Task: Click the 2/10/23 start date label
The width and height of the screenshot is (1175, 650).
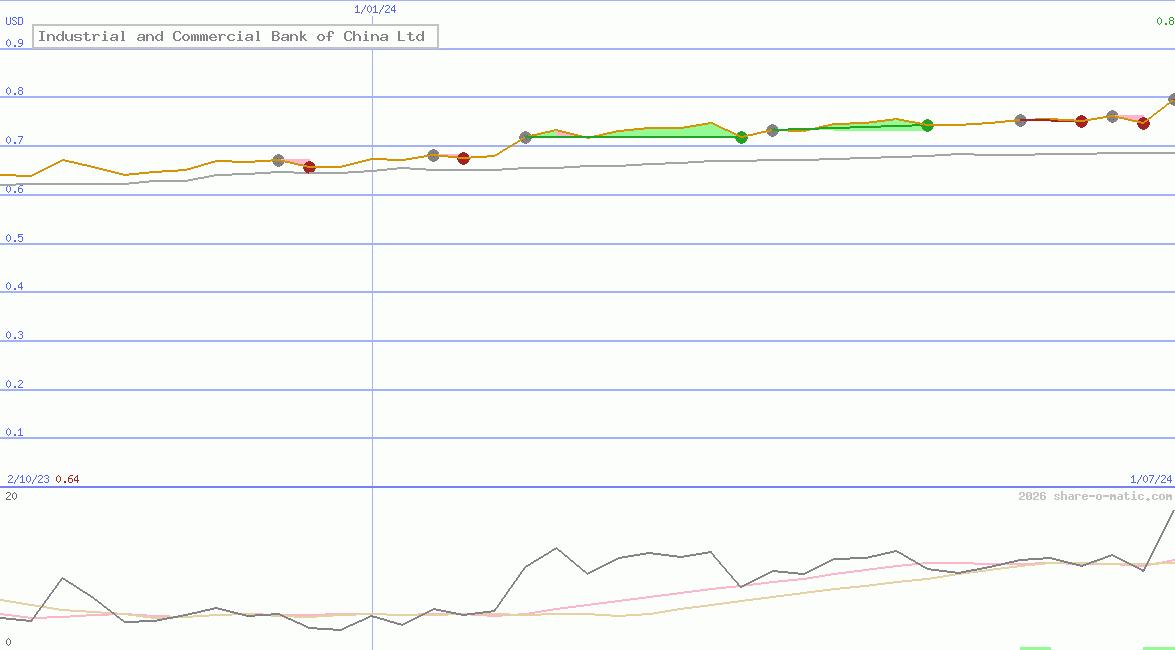Action: point(28,479)
